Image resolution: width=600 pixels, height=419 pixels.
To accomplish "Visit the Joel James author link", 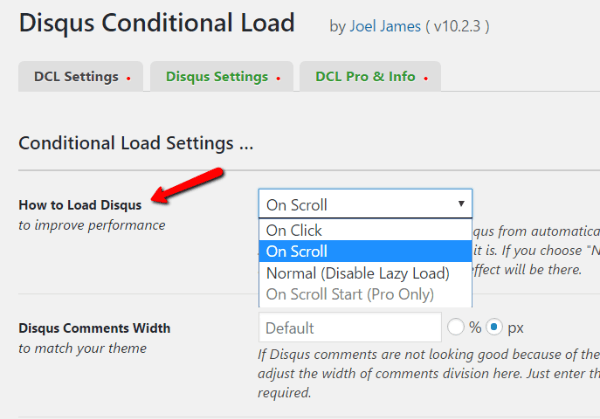I will pyautogui.click(x=385, y=26).
